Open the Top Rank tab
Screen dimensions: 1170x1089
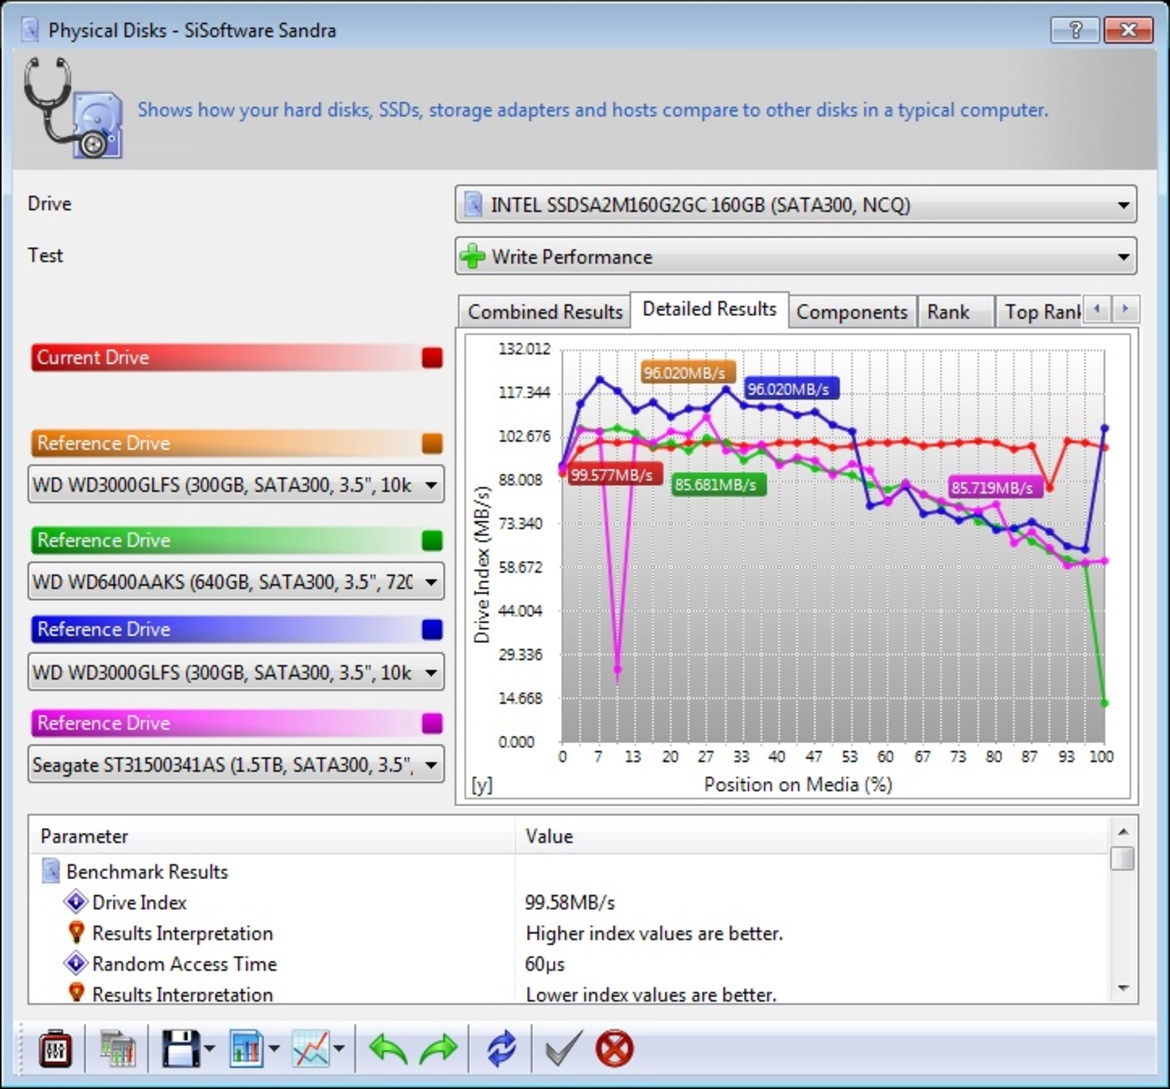[x=1041, y=311]
